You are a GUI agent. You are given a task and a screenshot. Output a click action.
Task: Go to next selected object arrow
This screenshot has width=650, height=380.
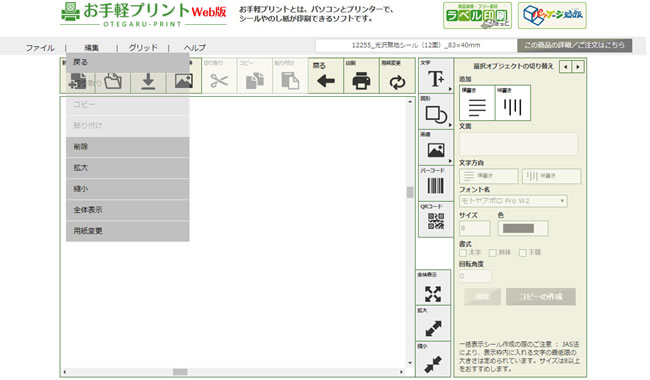[578, 66]
